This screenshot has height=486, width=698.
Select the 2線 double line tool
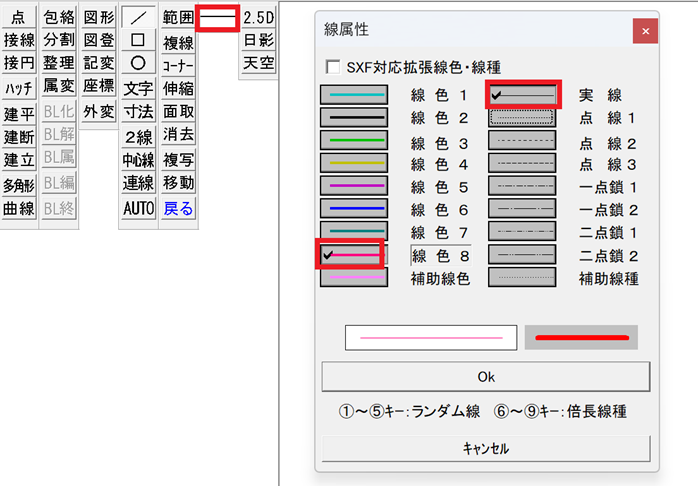(x=138, y=137)
